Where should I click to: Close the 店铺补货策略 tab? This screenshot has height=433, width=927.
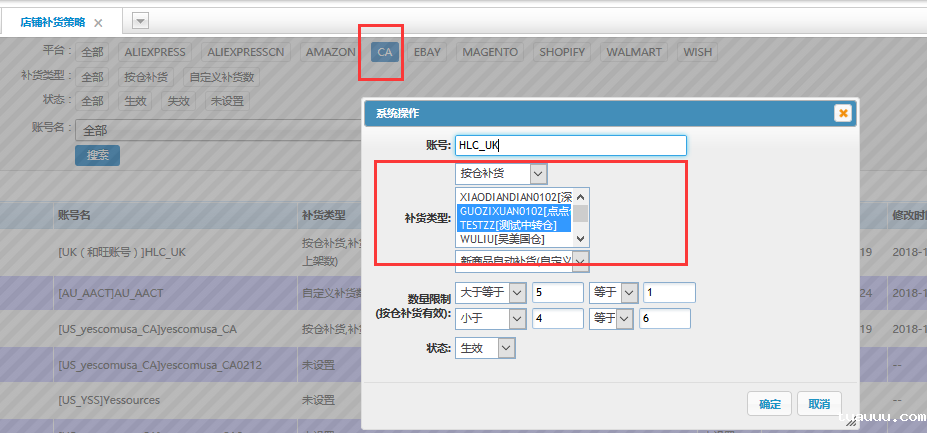point(98,22)
